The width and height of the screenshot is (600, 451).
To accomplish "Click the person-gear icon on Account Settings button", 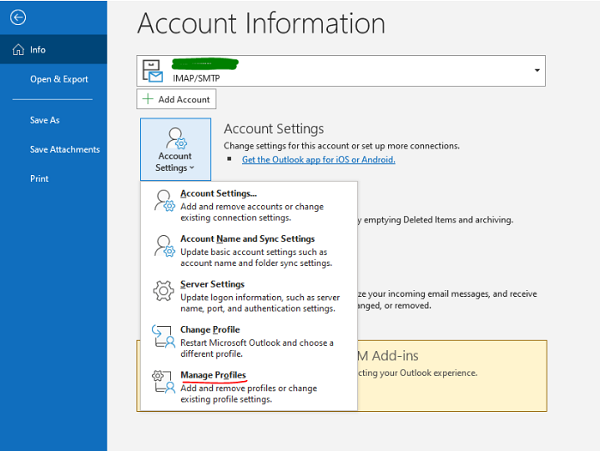I will pyautogui.click(x=176, y=138).
